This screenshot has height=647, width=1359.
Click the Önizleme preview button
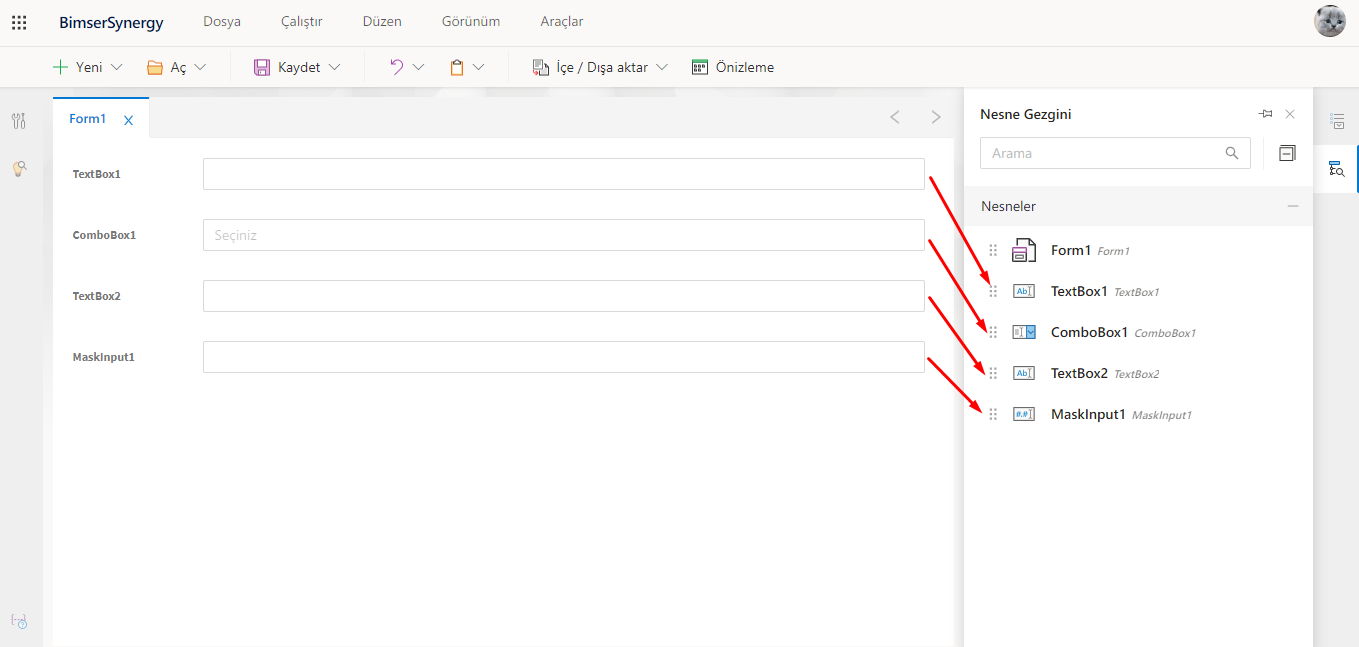pos(733,67)
